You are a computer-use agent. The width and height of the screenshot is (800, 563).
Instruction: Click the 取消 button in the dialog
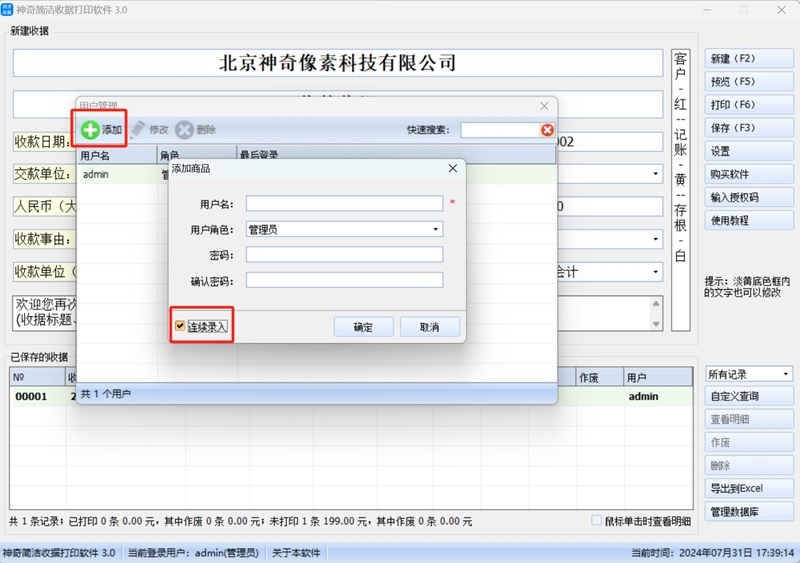coord(430,327)
